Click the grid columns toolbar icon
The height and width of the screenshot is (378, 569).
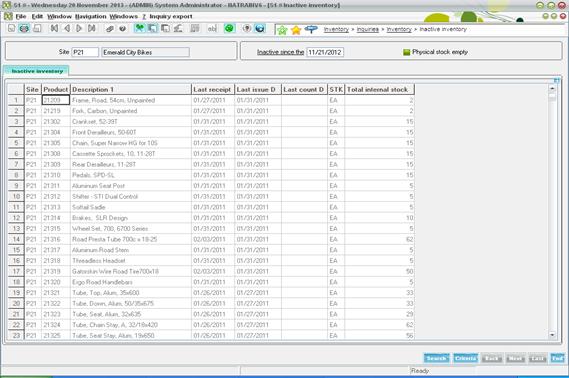[x=195, y=28]
